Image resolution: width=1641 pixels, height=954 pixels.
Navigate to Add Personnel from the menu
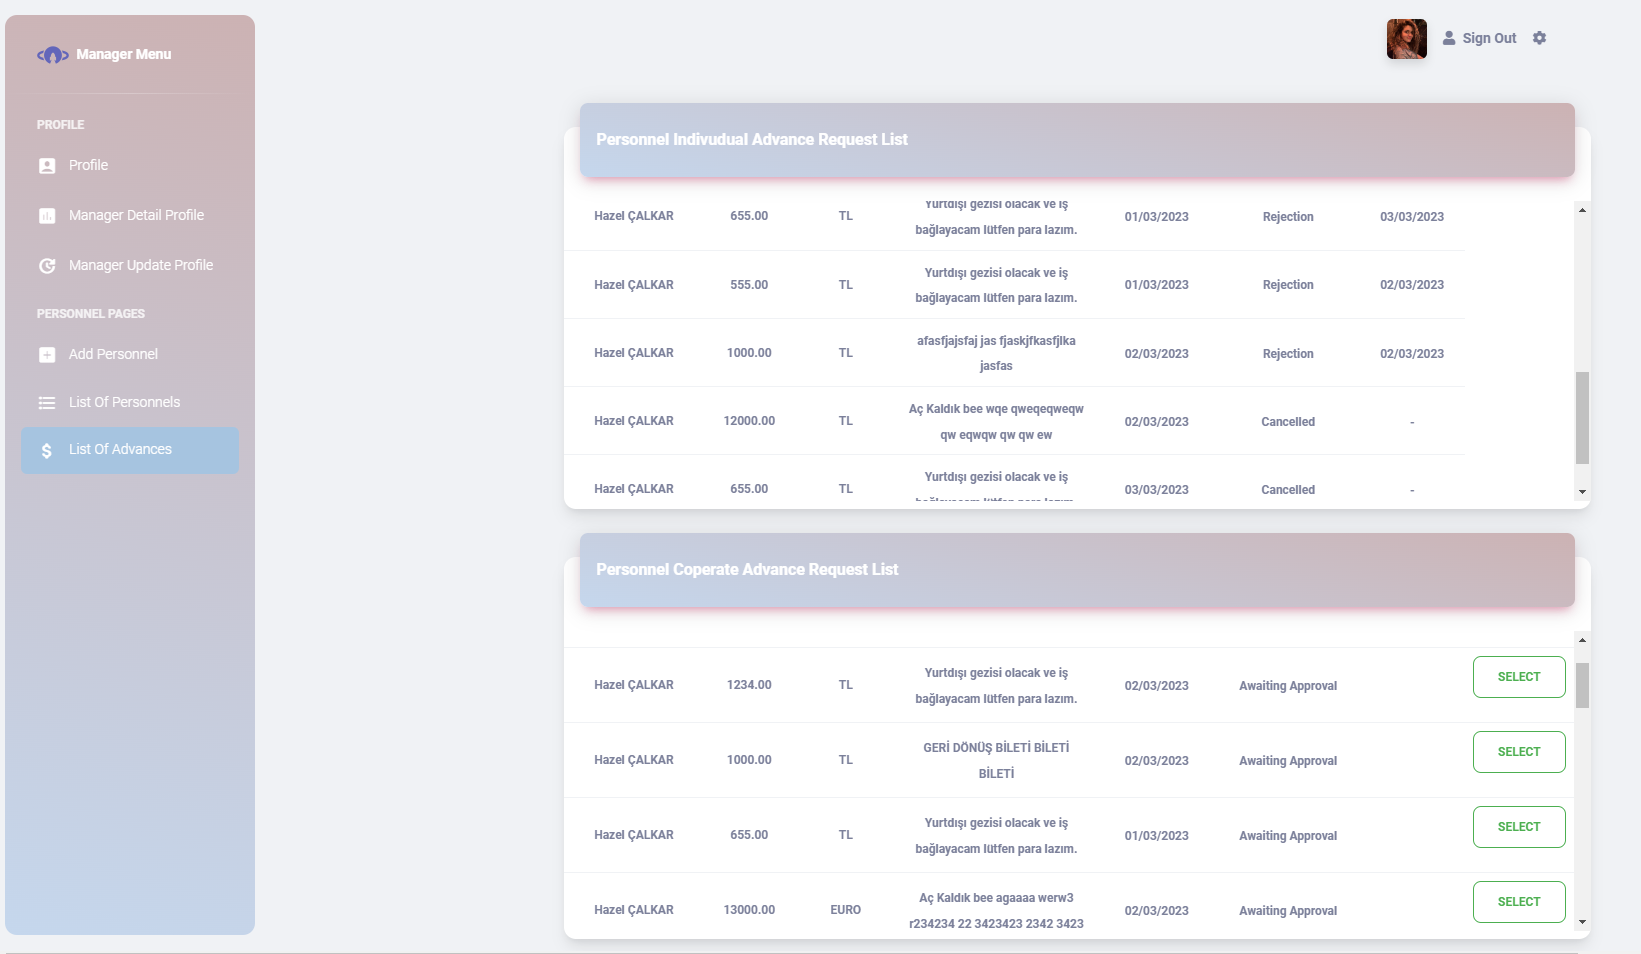(112, 354)
